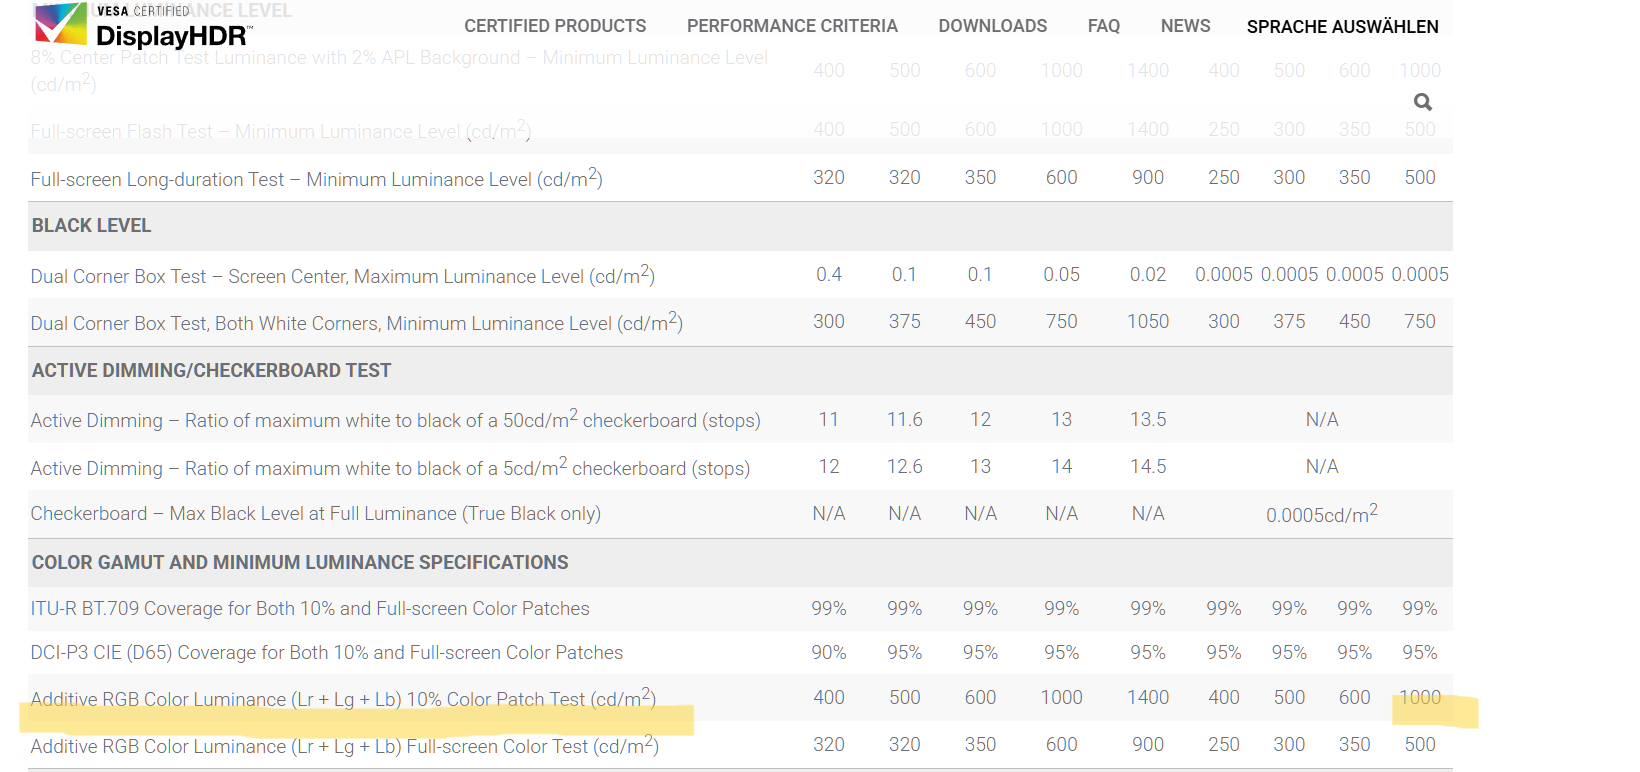The width and height of the screenshot is (1640, 772).
Task: Go to Performance Criteria page
Action: click(792, 26)
